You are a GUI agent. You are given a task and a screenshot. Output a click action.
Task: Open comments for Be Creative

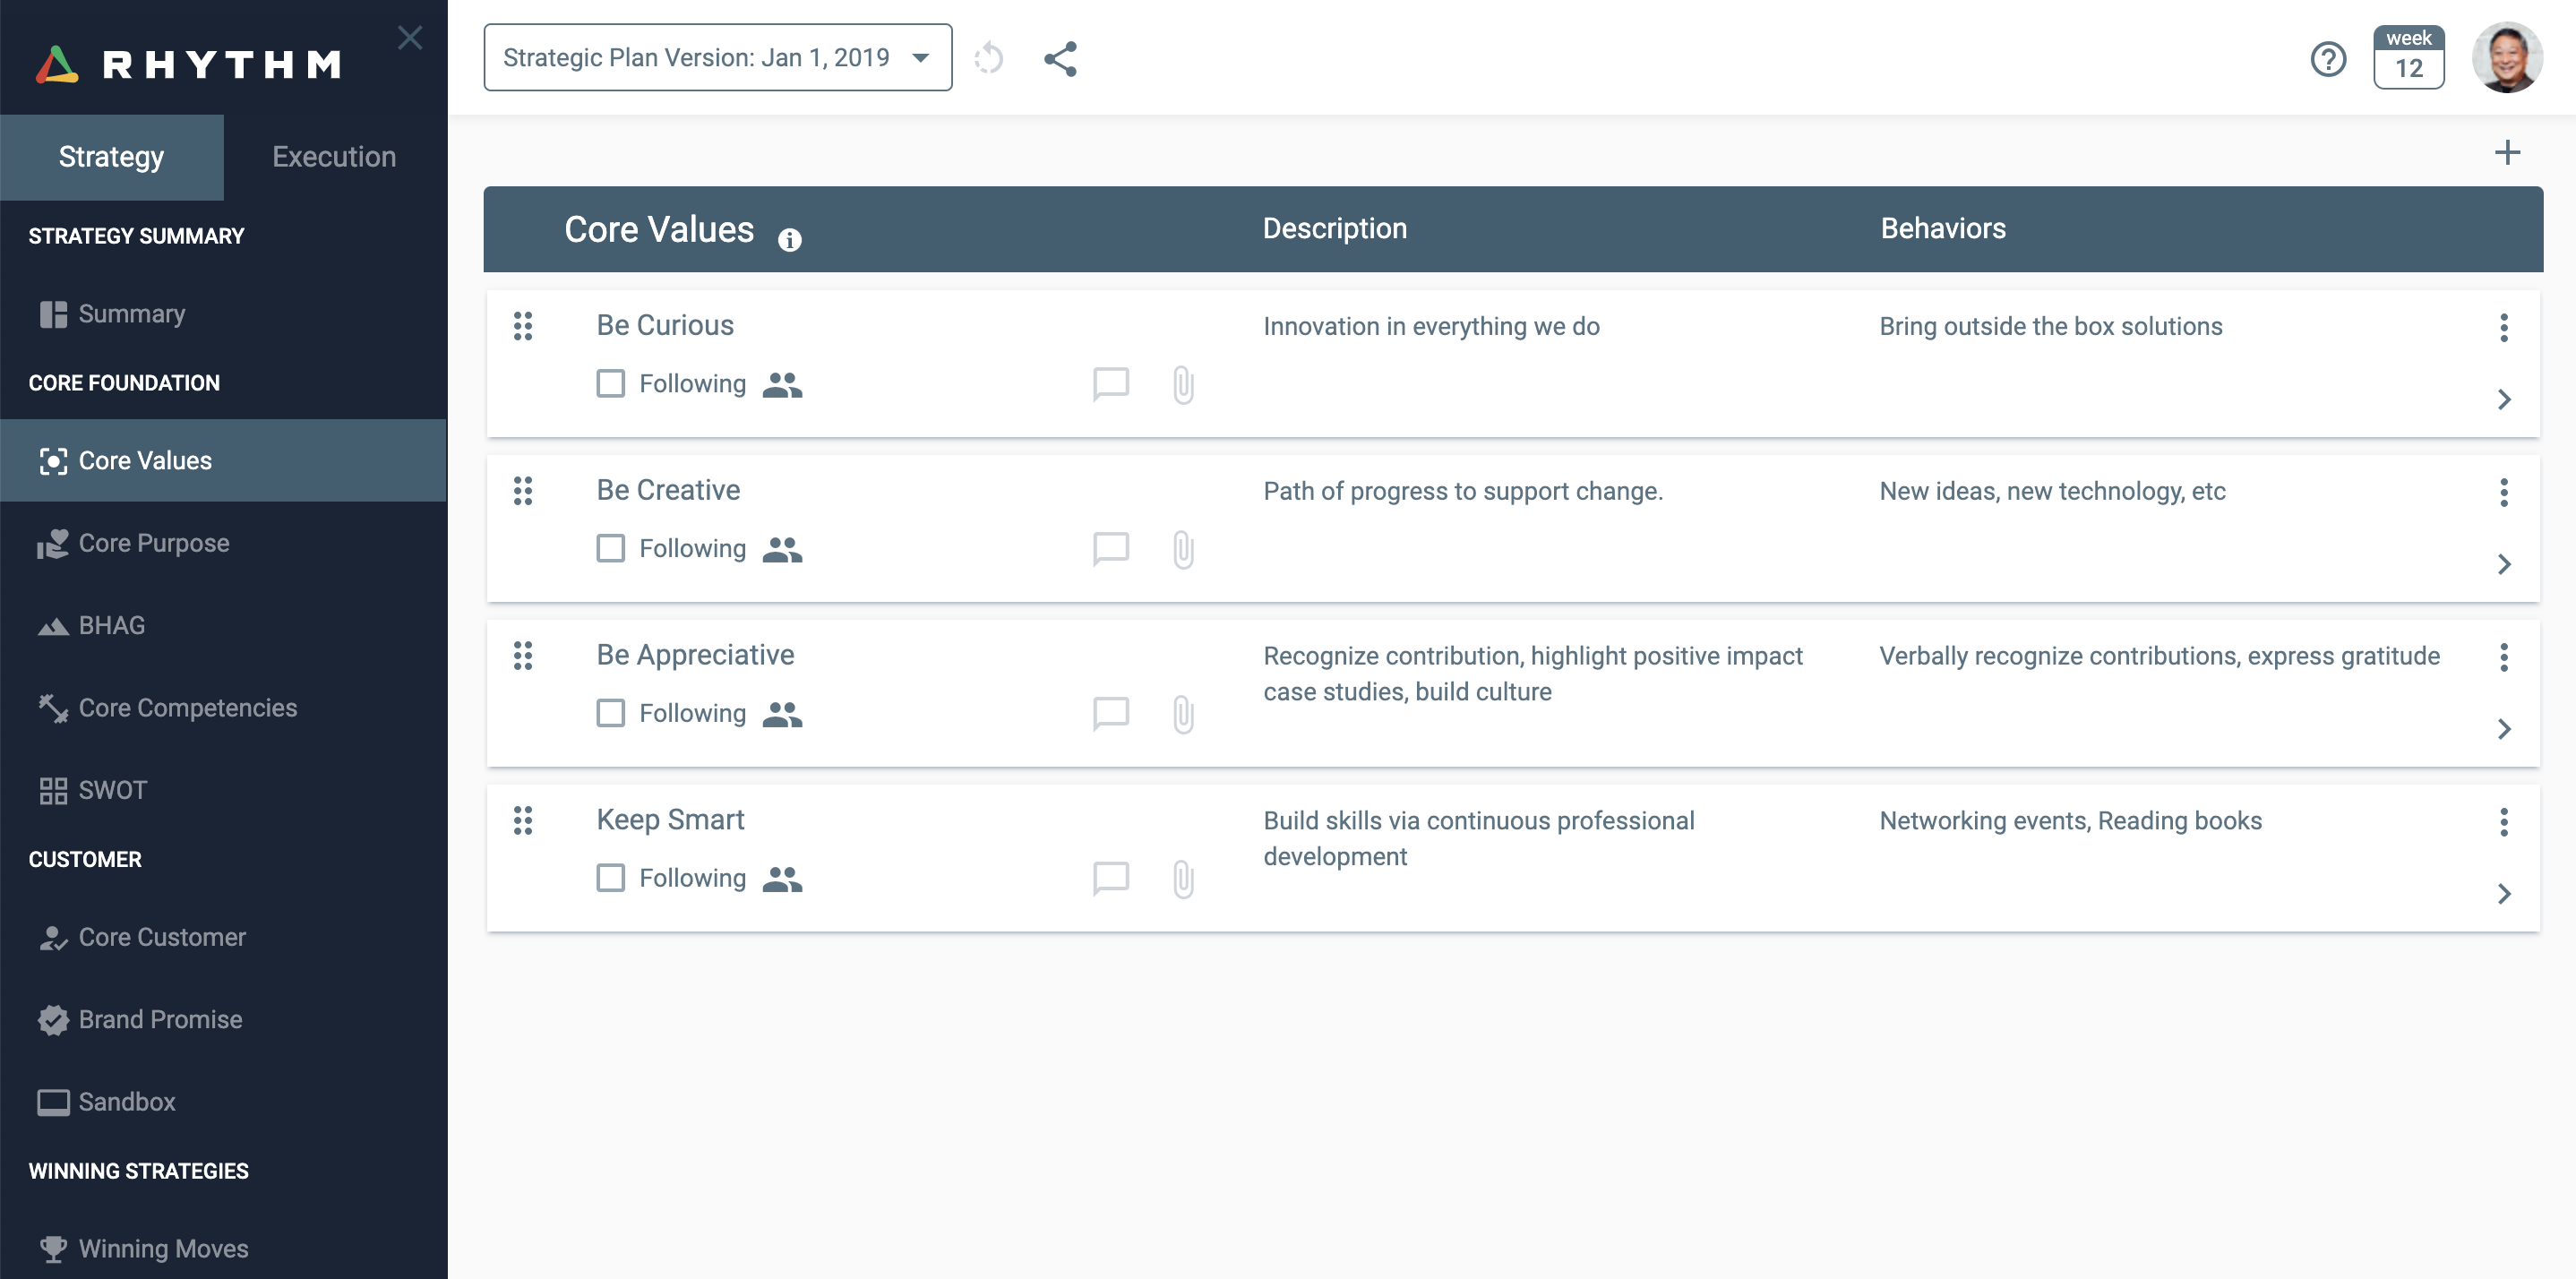[1110, 549]
